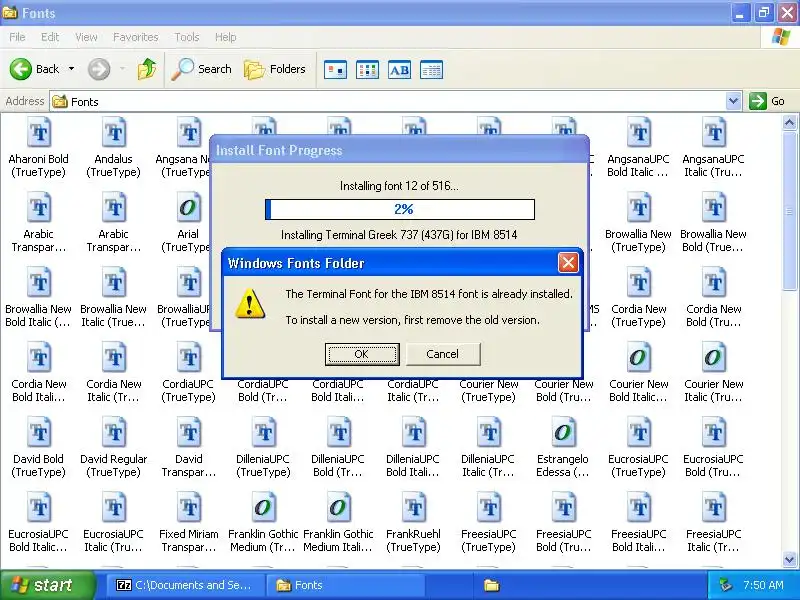Screen dimensions: 800x600
Task: Toggle the Folders pane
Action: (275, 69)
